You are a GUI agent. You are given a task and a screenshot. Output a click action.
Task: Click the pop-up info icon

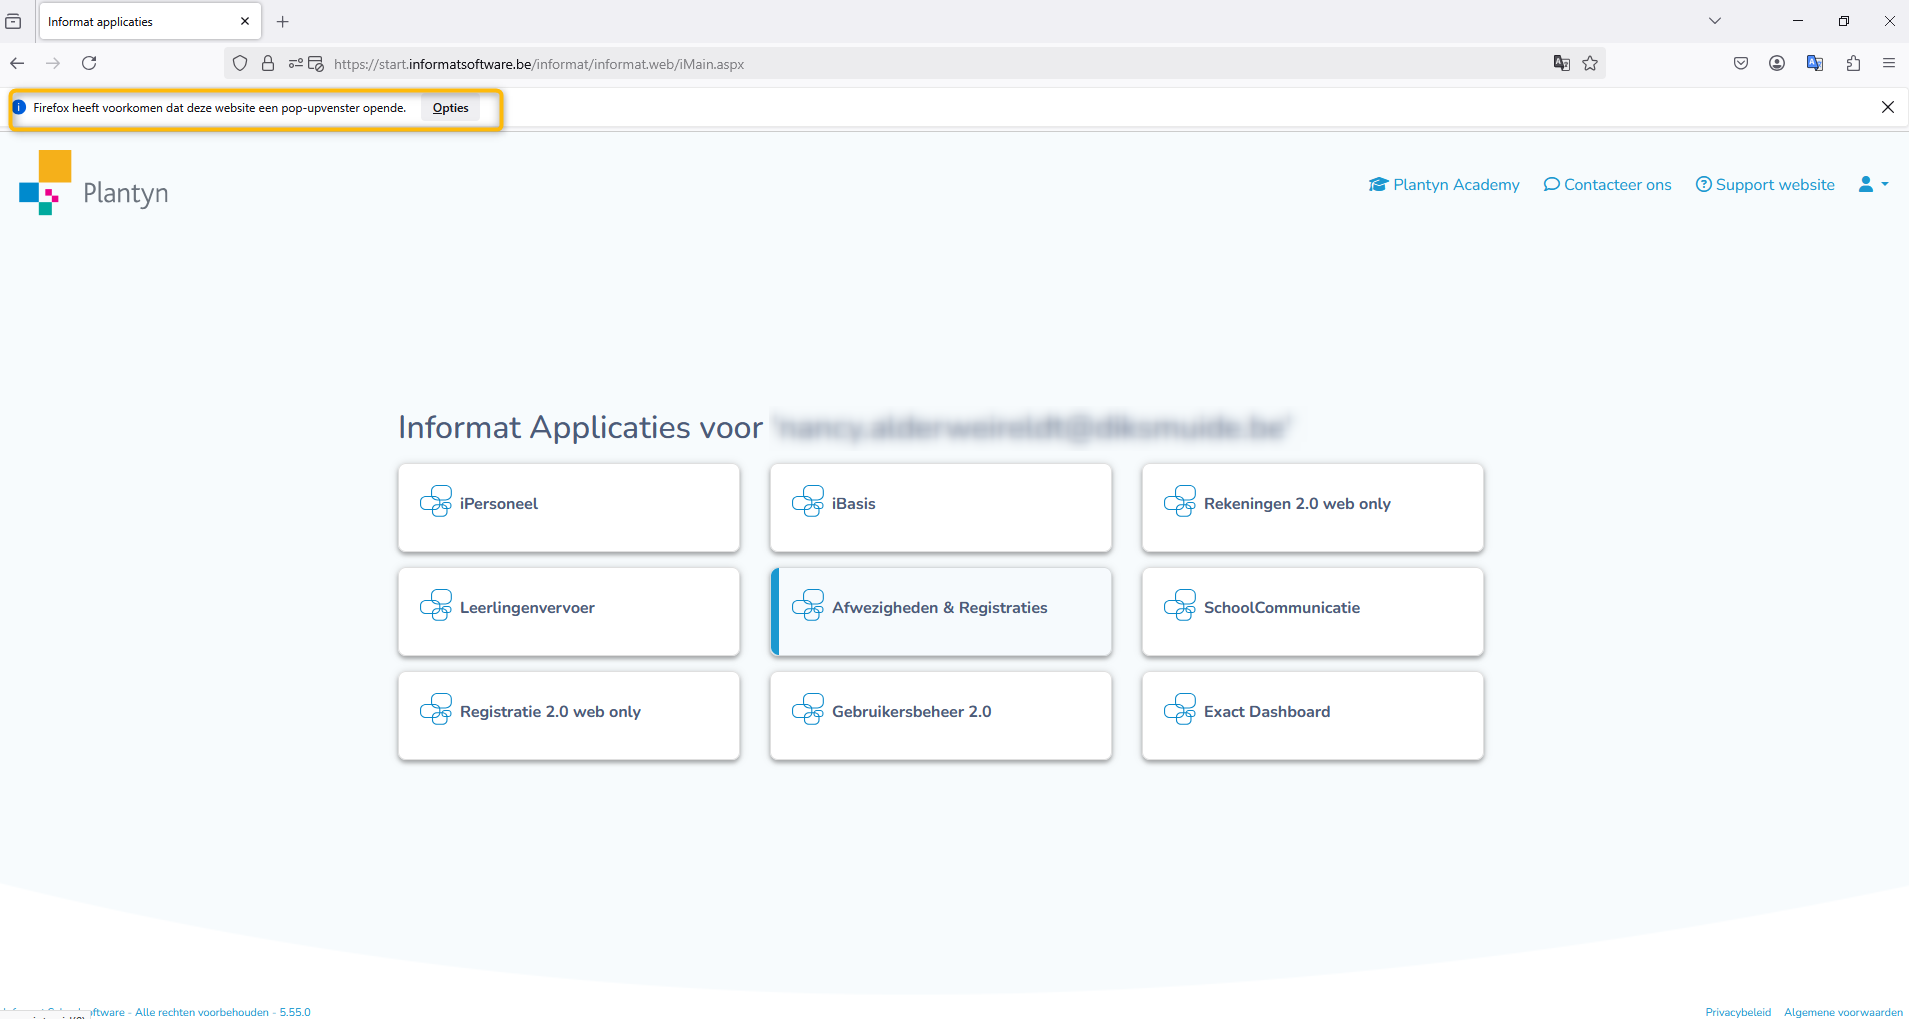[19, 107]
